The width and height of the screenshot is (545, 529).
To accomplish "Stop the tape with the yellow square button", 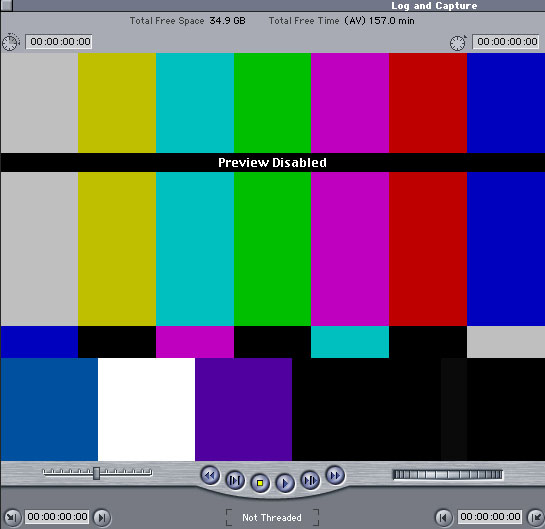I will 260,483.
